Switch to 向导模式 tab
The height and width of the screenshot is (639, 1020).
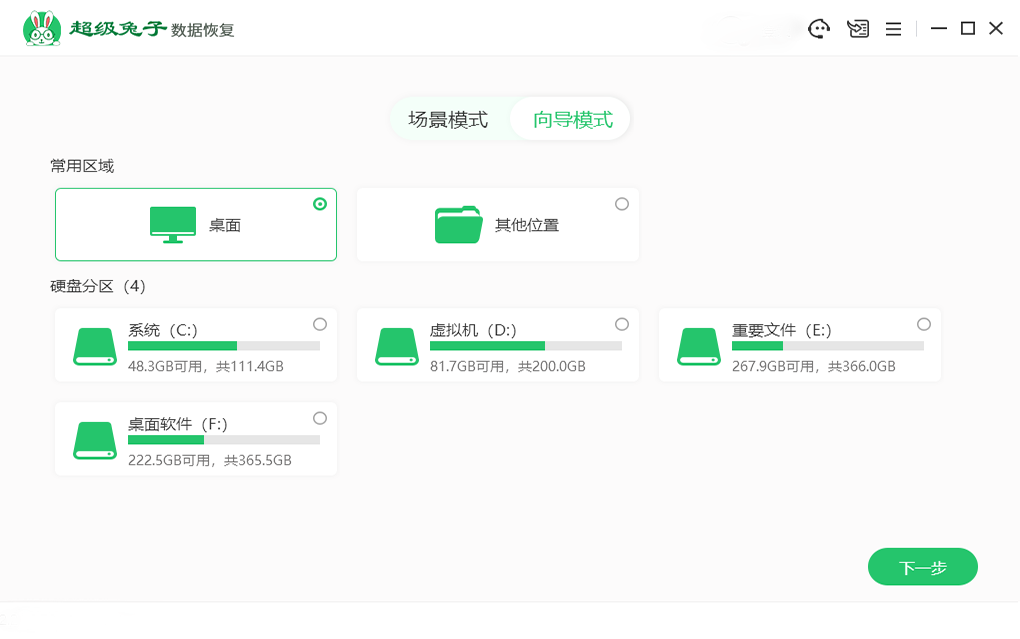[x=572, y=120]
